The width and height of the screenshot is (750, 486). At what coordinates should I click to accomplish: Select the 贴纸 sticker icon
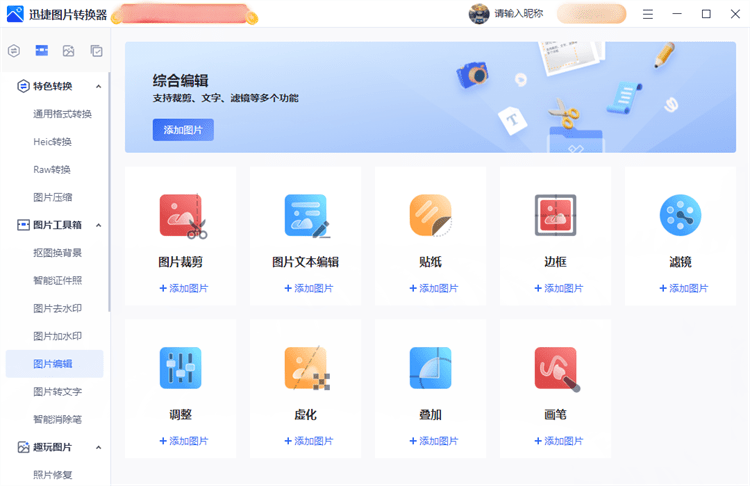[430, 215]
